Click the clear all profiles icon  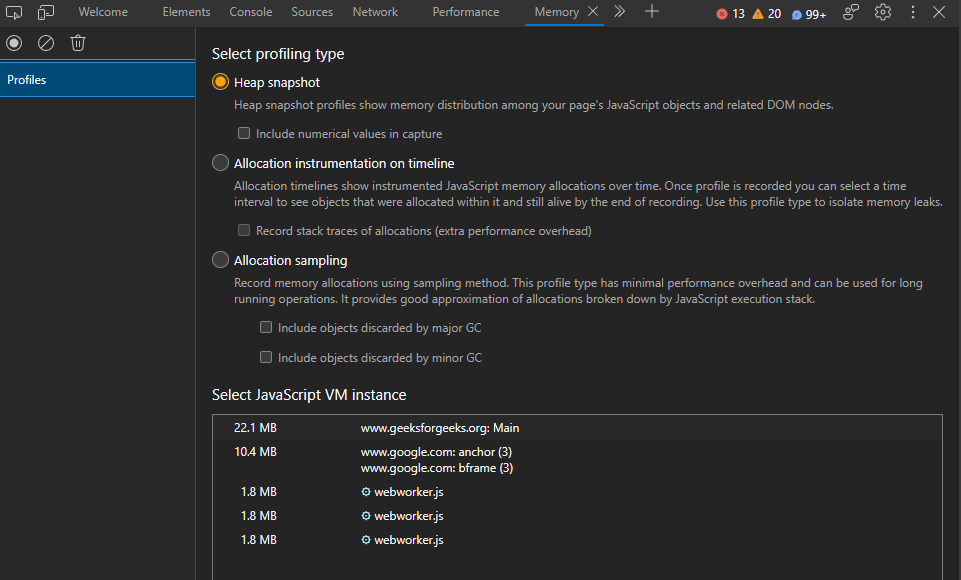click(46, 43)
